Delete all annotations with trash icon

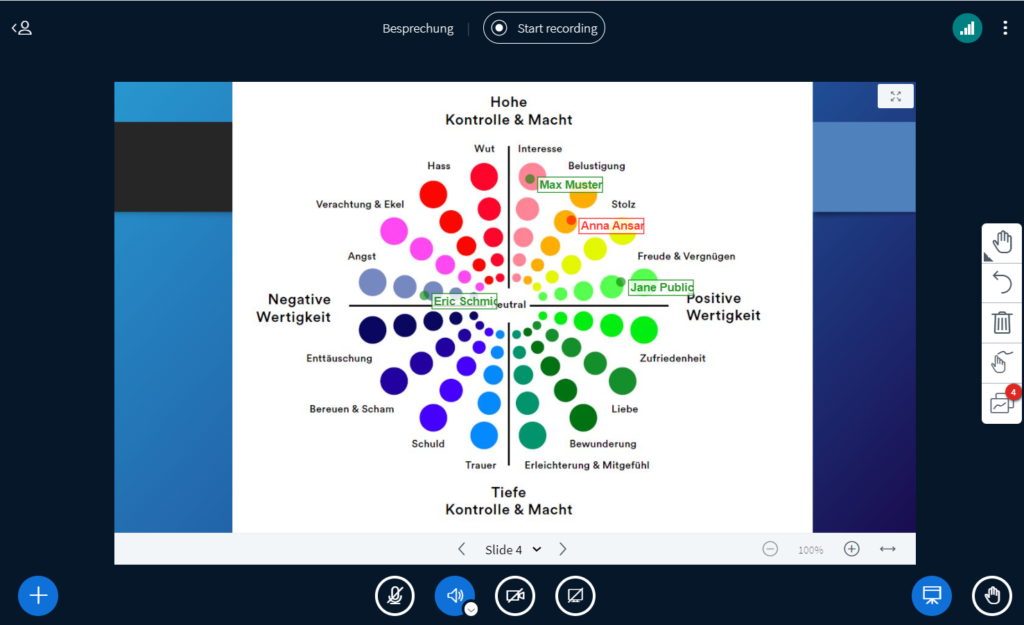tap(1002, 322)
